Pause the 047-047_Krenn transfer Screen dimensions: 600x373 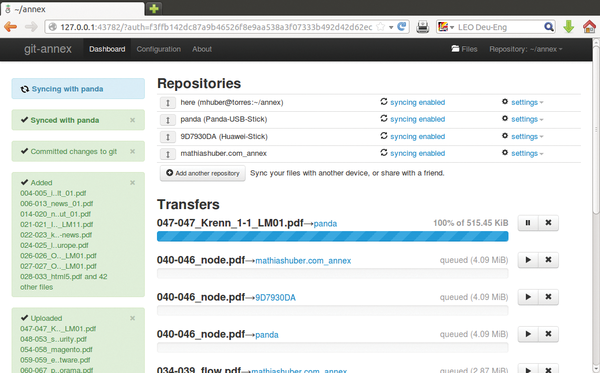click(x=528, y=223)
